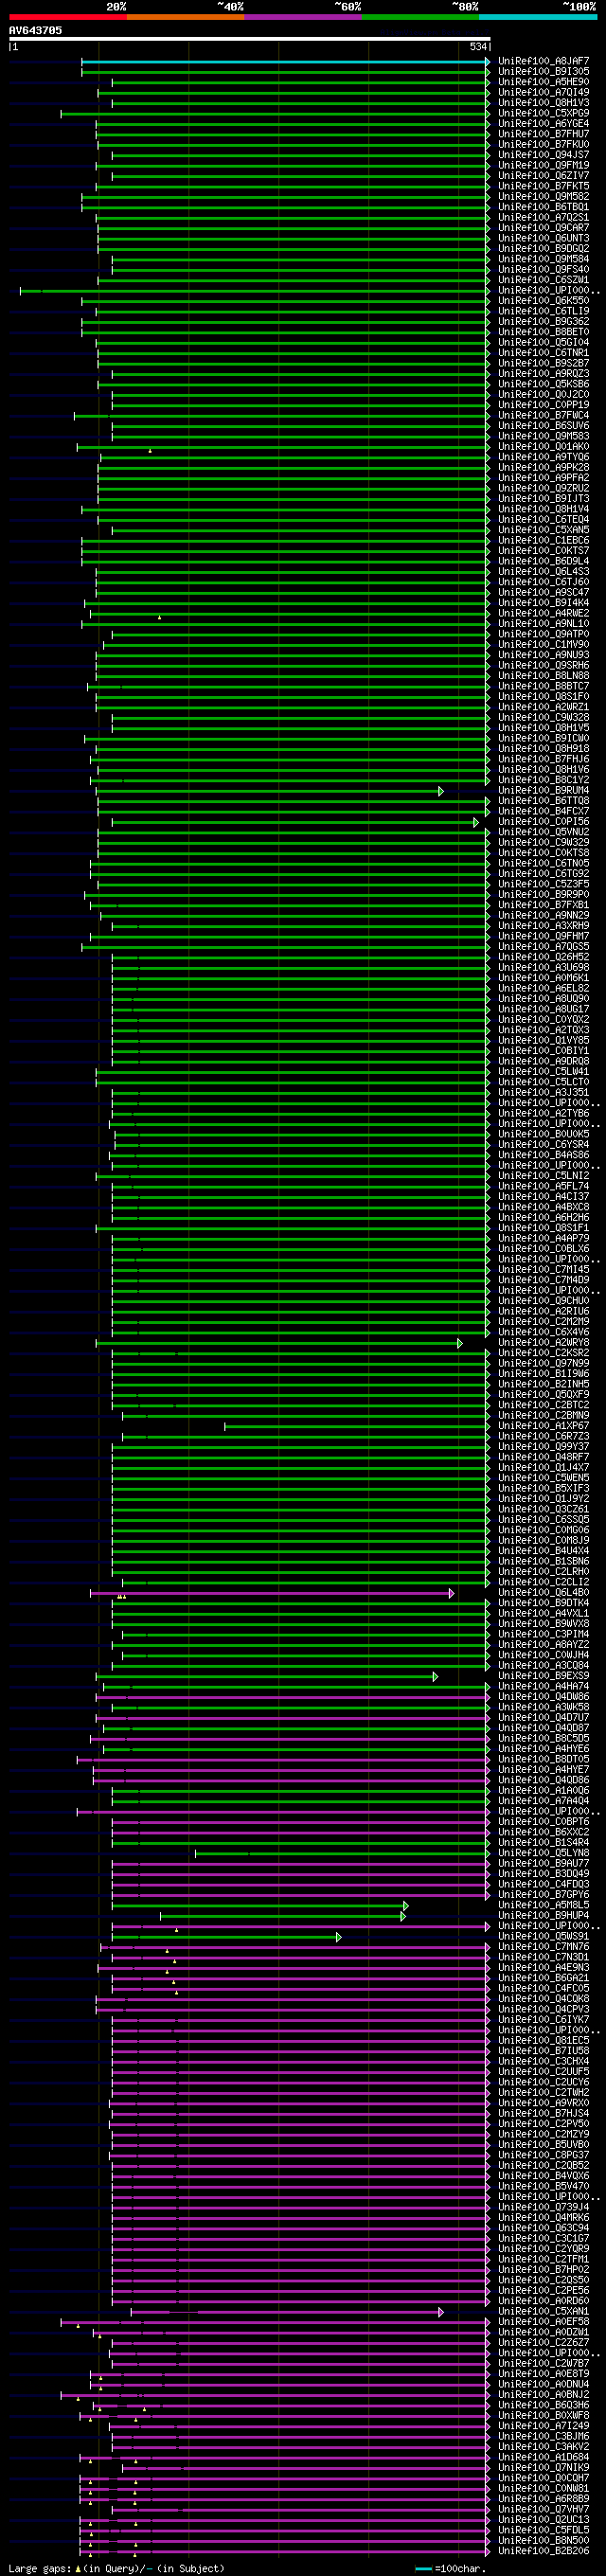The image size is (606, 2576).
Task: Click the '(in Subject)' legend text
Action: 191,2568
